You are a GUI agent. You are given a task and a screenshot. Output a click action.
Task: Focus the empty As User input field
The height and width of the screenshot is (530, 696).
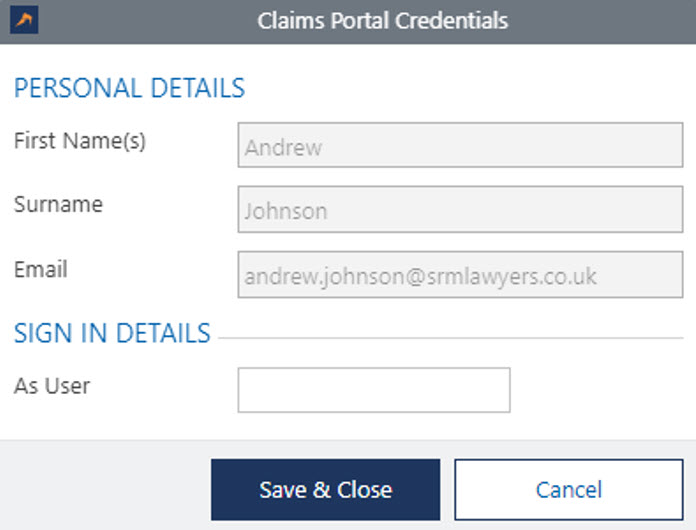pyautogui.click(x=374, y=390)
